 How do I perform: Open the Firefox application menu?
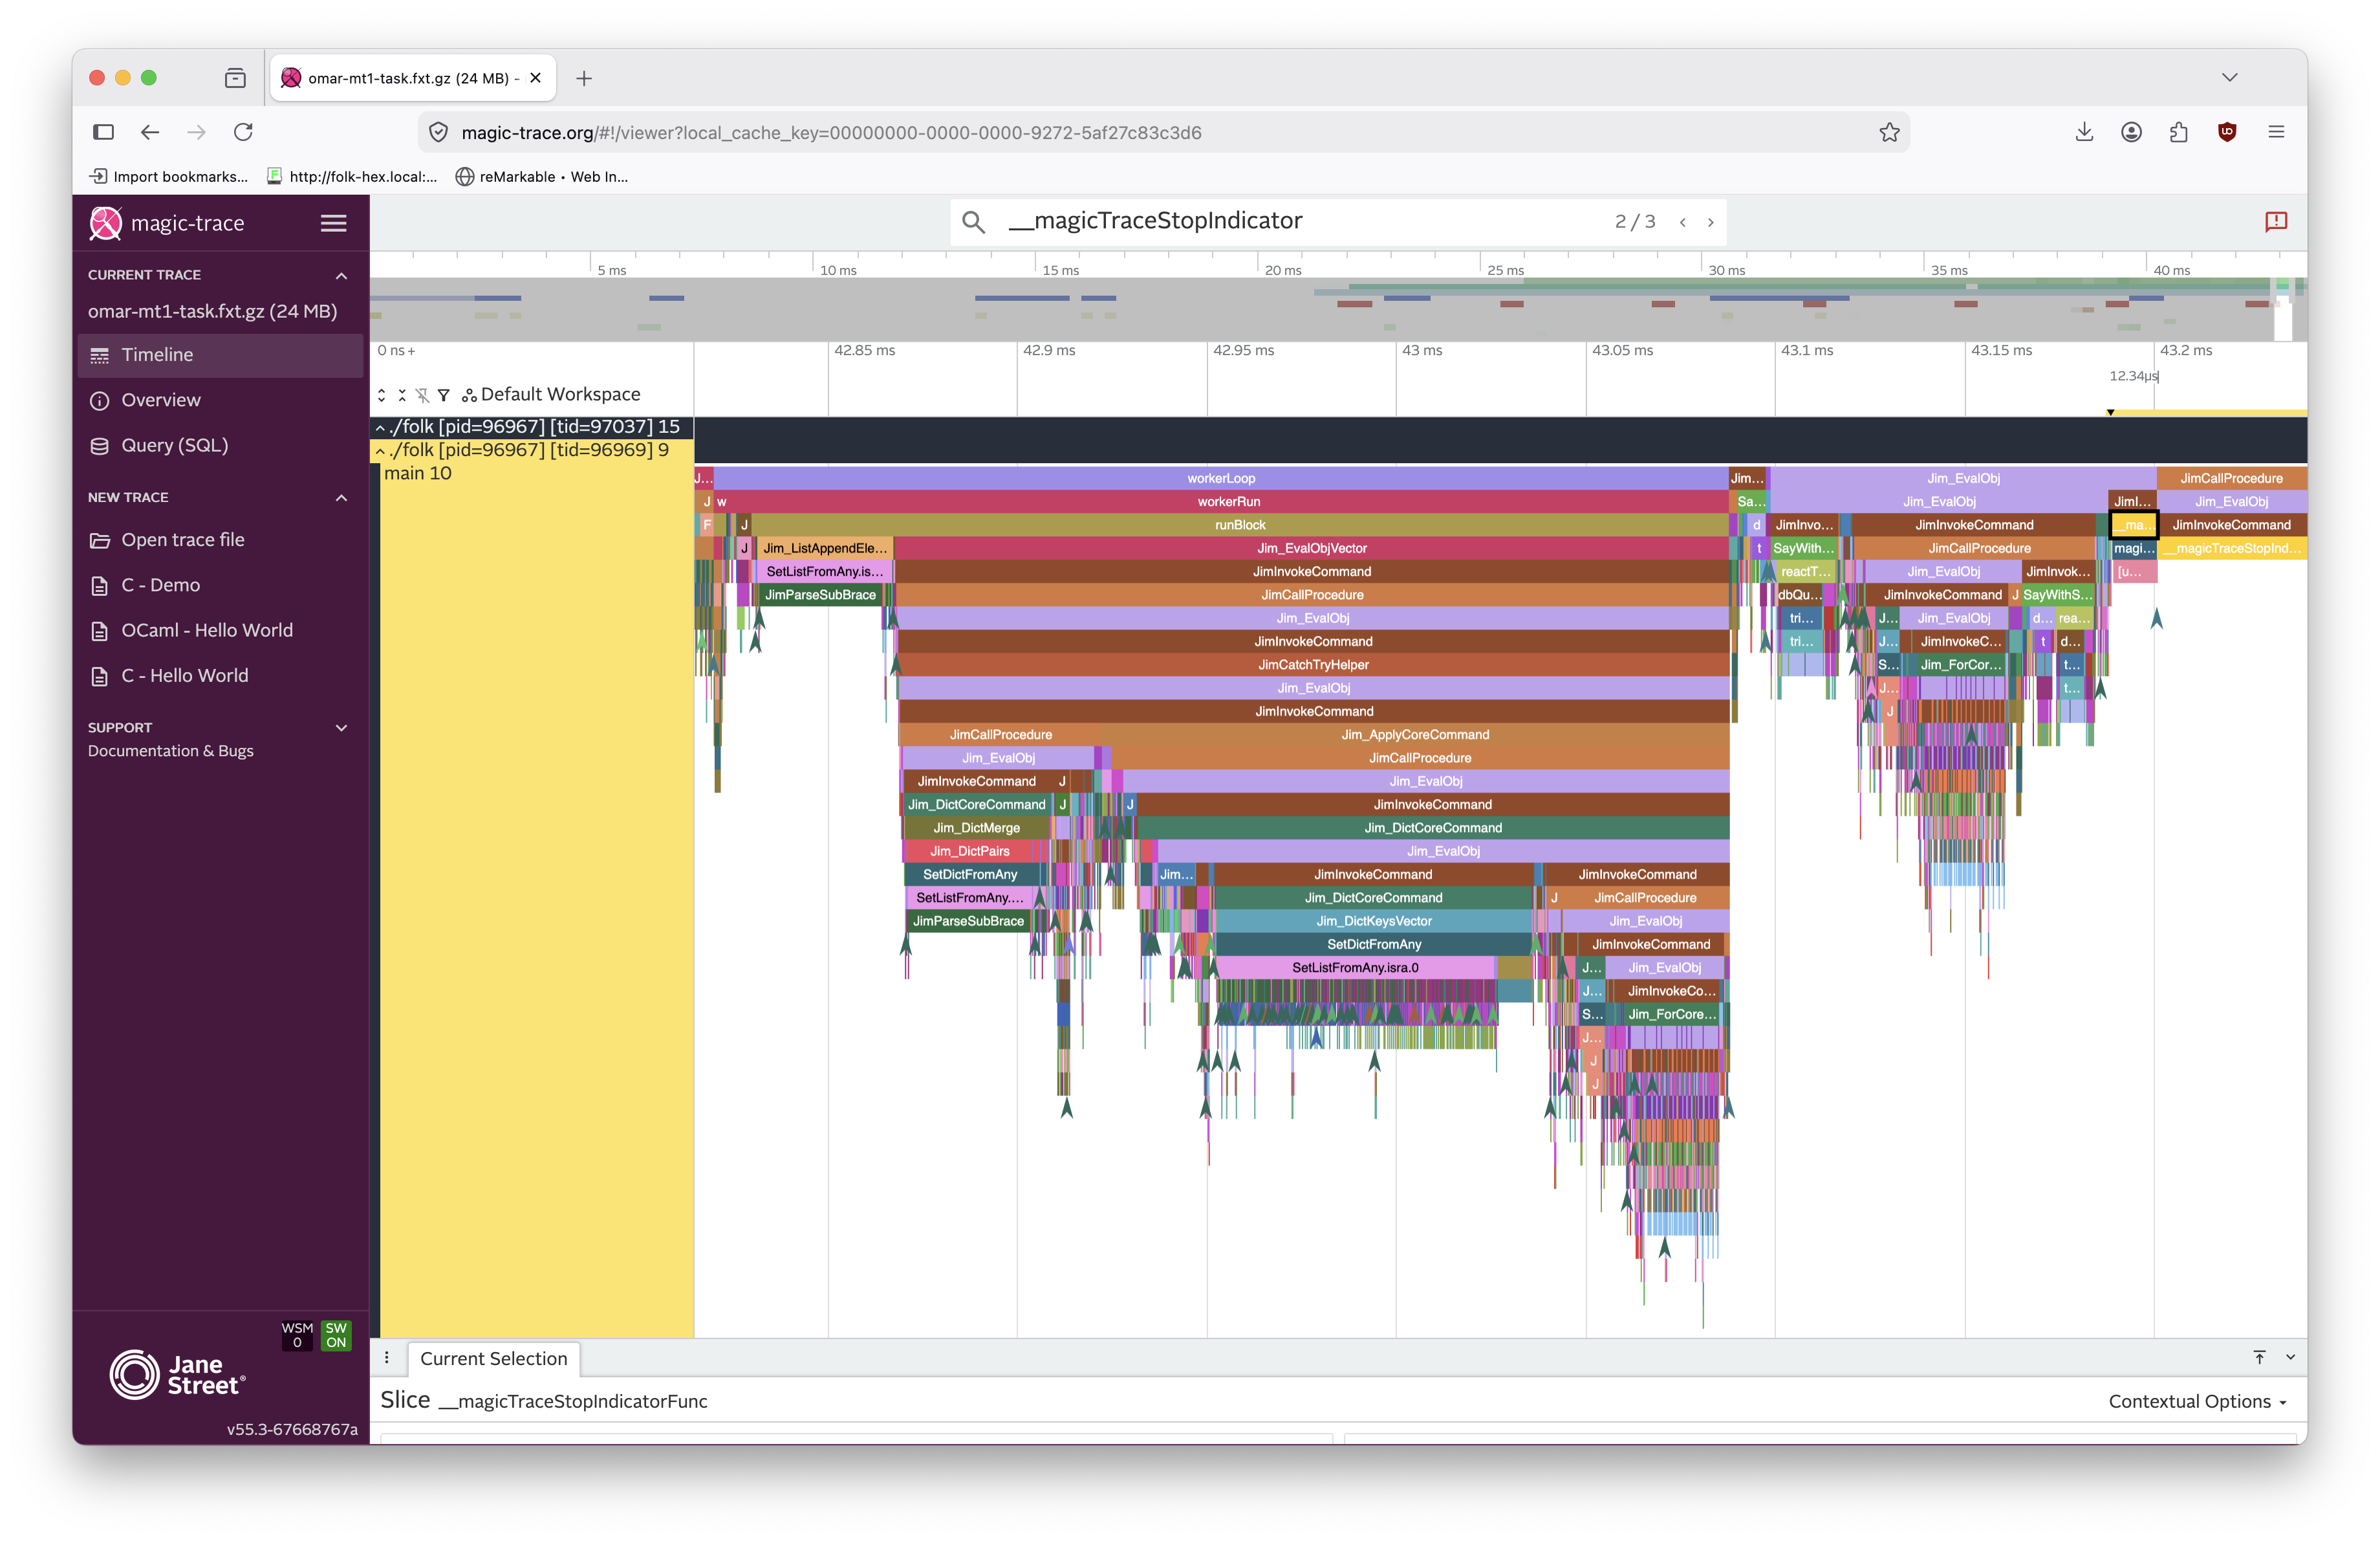[2276, 132]
